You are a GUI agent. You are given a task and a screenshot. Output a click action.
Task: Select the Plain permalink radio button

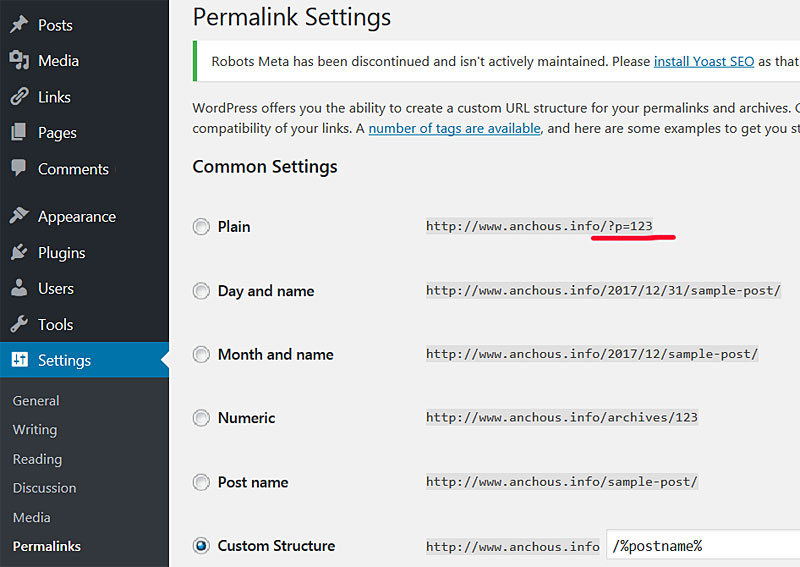pyautogui.click(x=201, y=227)
